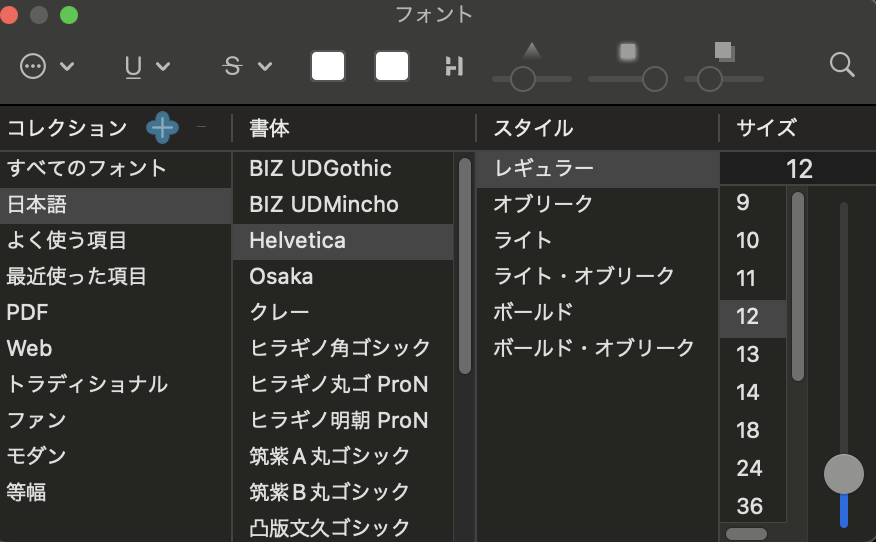Viewport: 876px width, 542px height.
Task: Select font size 18
Action: coord(753,431)
